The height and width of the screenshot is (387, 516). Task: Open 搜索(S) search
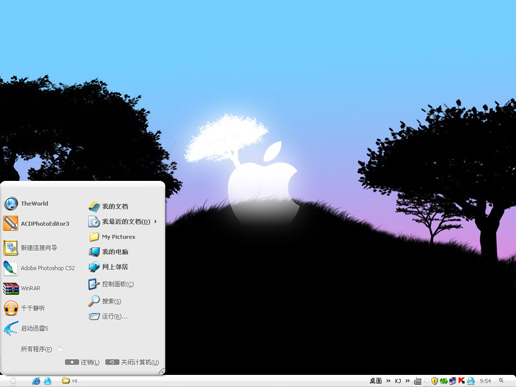pos(105,301)
